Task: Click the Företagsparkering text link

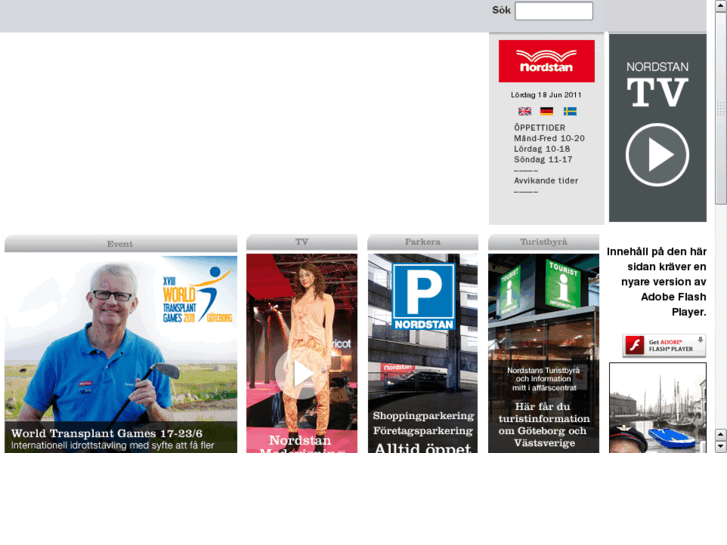Action: point(423,431)
